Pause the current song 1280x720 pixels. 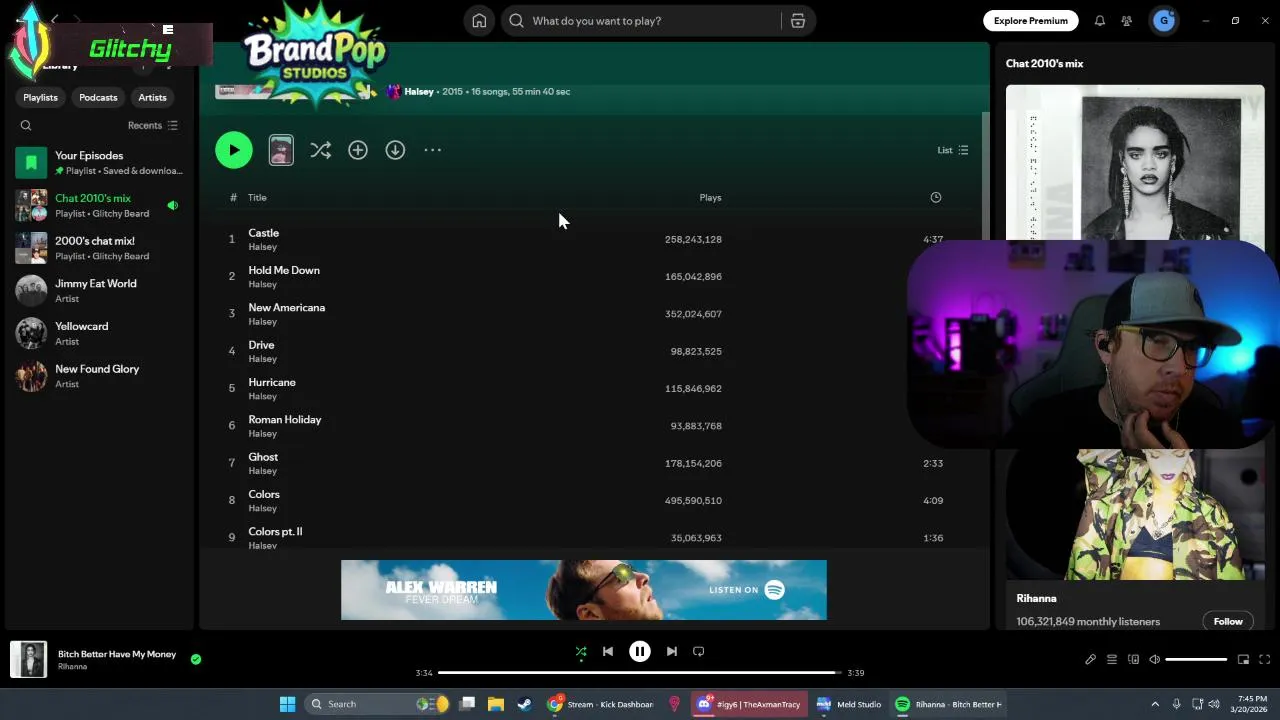[640, 651]
